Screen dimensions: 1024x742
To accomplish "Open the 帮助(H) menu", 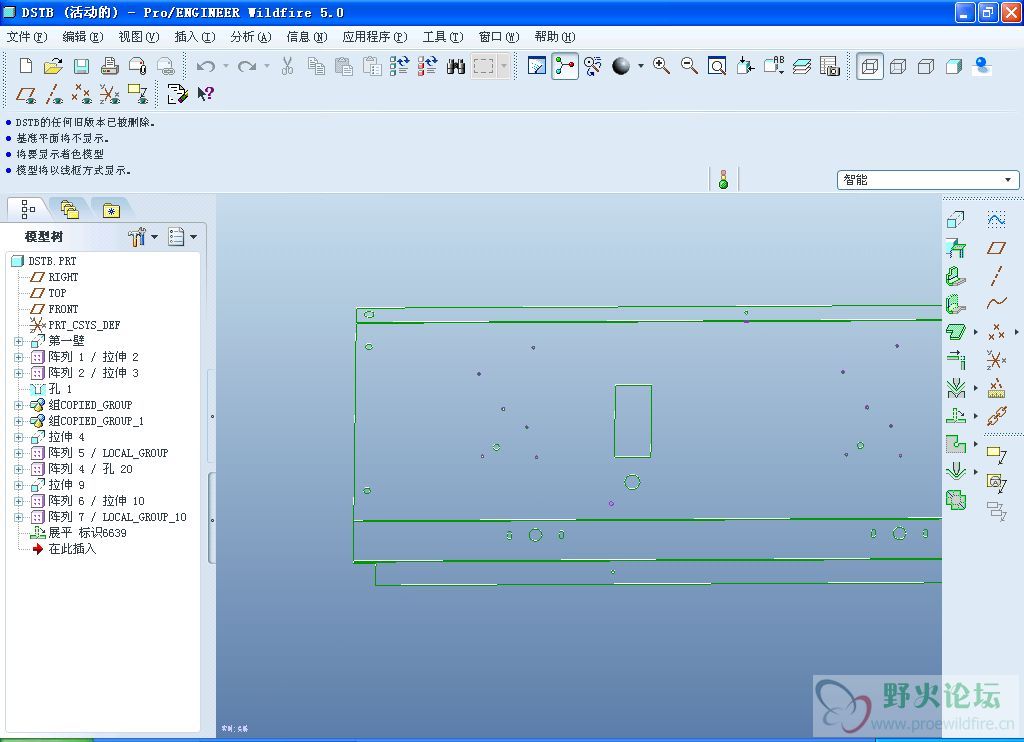I will (554, 37).
